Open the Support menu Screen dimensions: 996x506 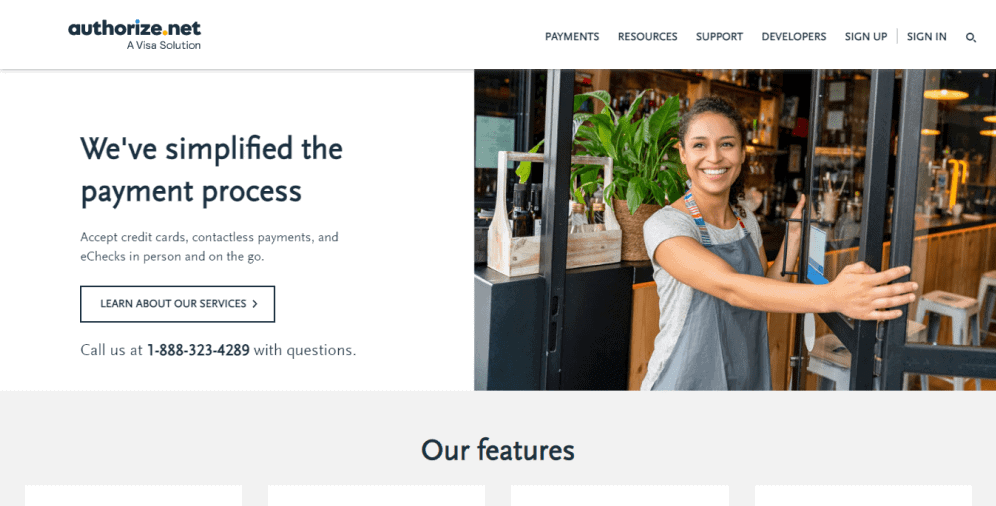click(x=719, y=37)
